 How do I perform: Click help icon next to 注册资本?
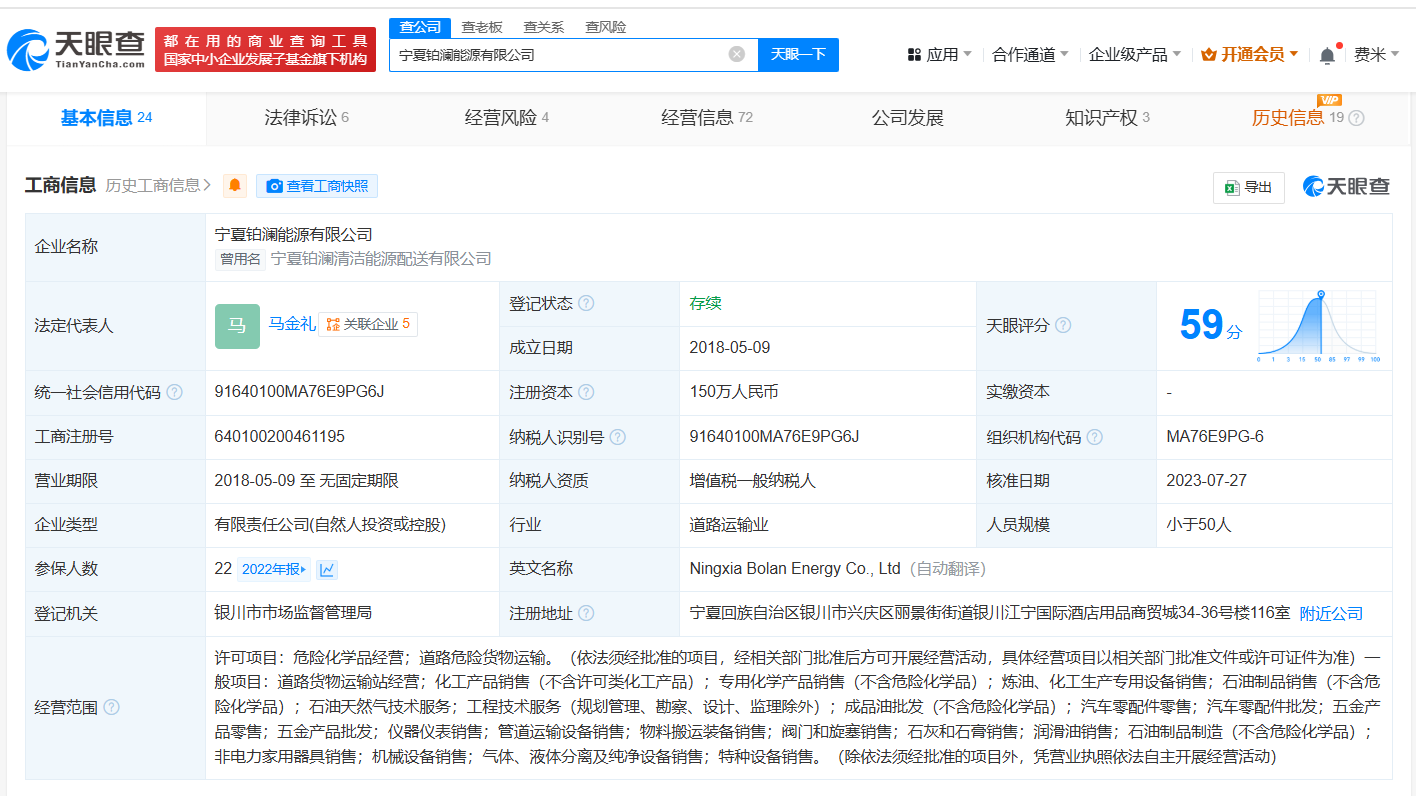tap(586, 392)
